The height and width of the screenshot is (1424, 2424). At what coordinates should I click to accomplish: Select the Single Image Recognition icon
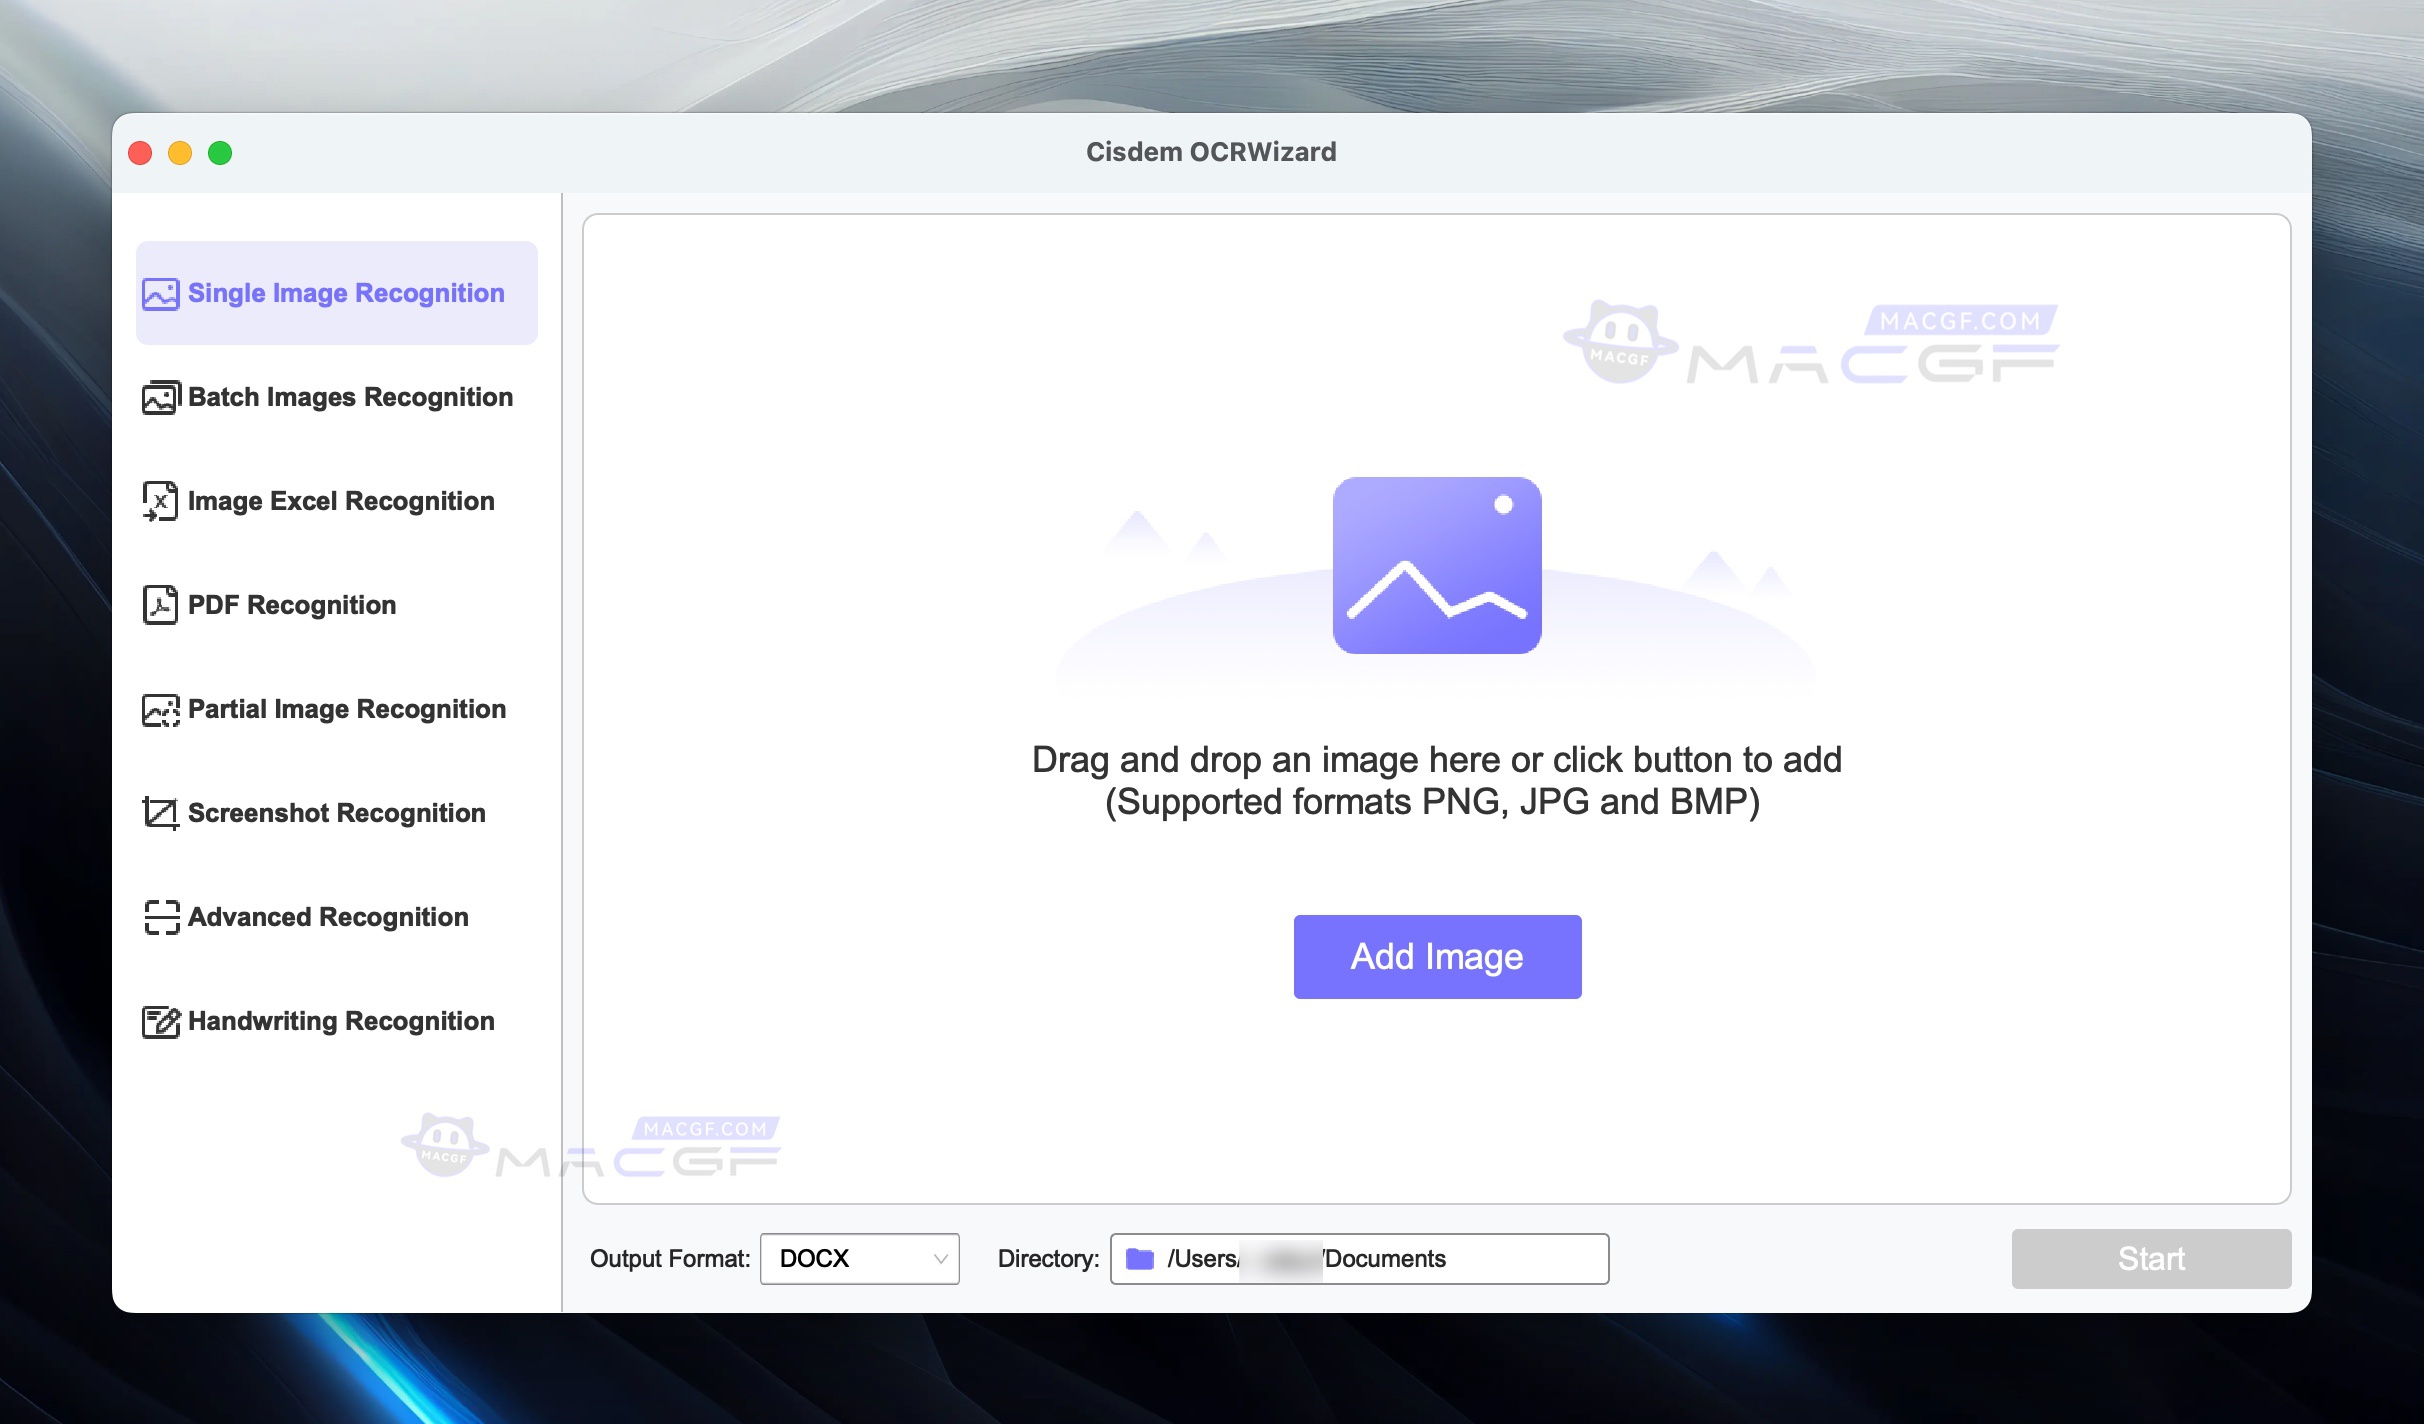click(160, 292)
